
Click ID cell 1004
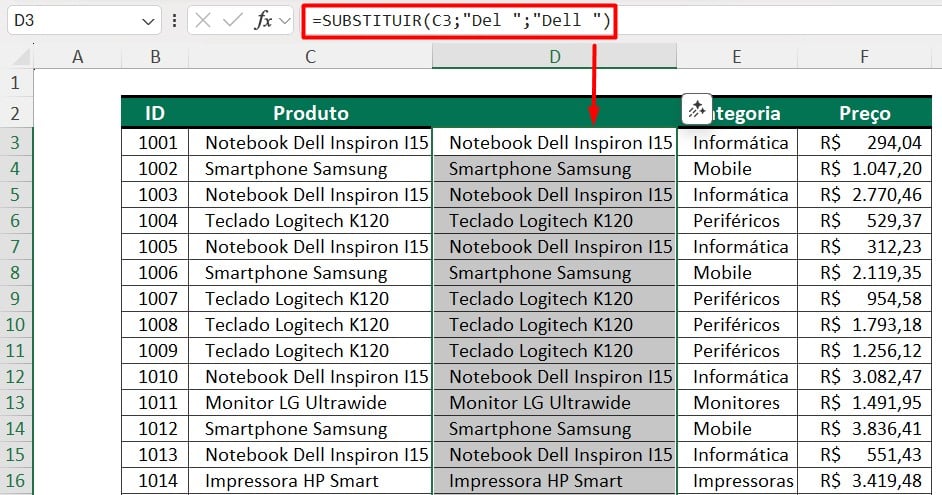click(155, 220)
